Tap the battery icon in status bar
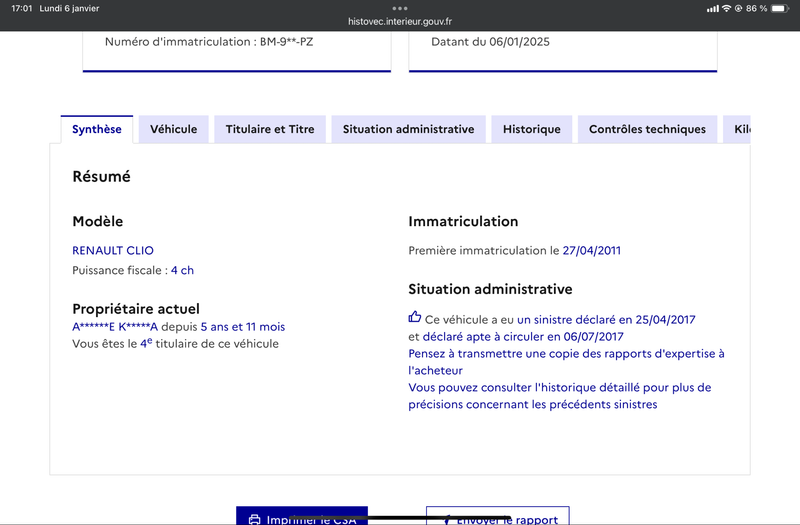 [x=780, y=8]
